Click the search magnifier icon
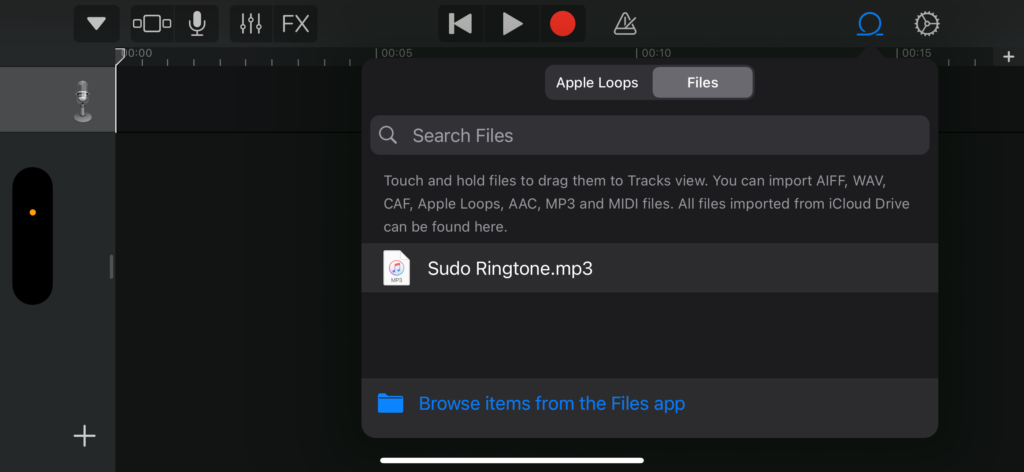 pyautogui.click(x=388, y=135)
